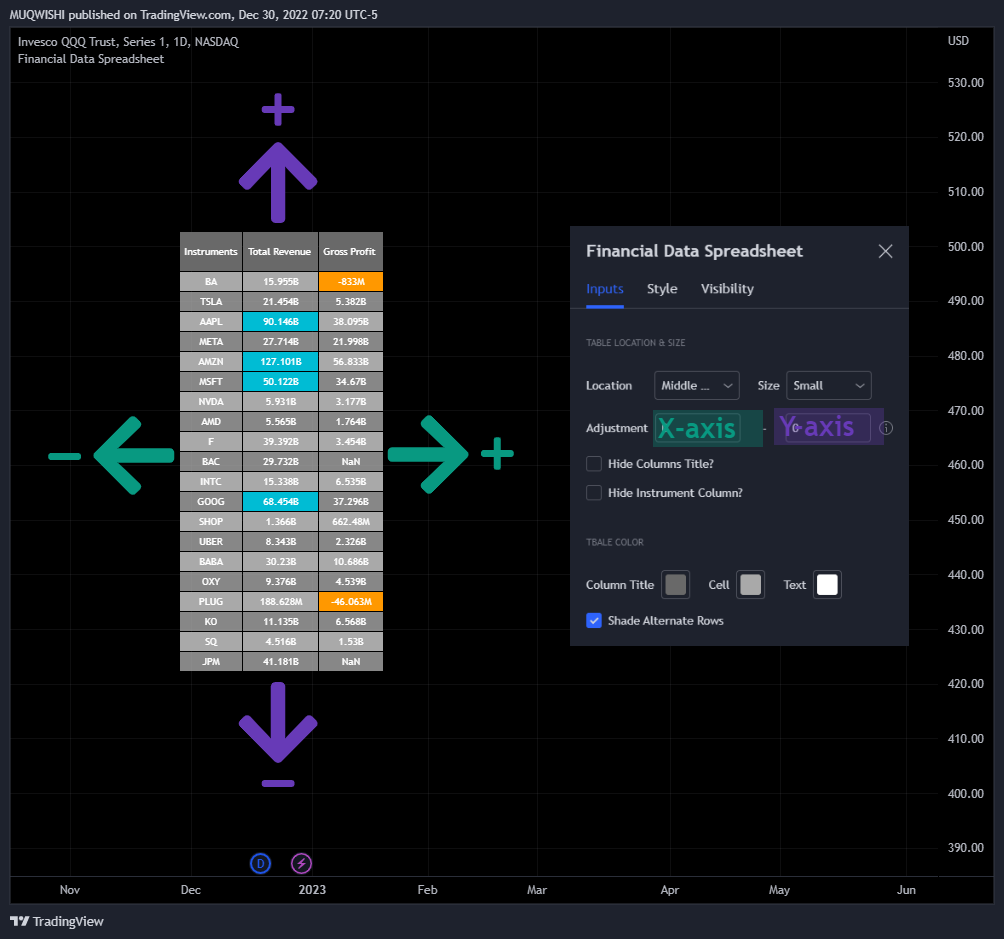
Task: Uncheck Shade Alternate Rows
Action: [594, 621]
